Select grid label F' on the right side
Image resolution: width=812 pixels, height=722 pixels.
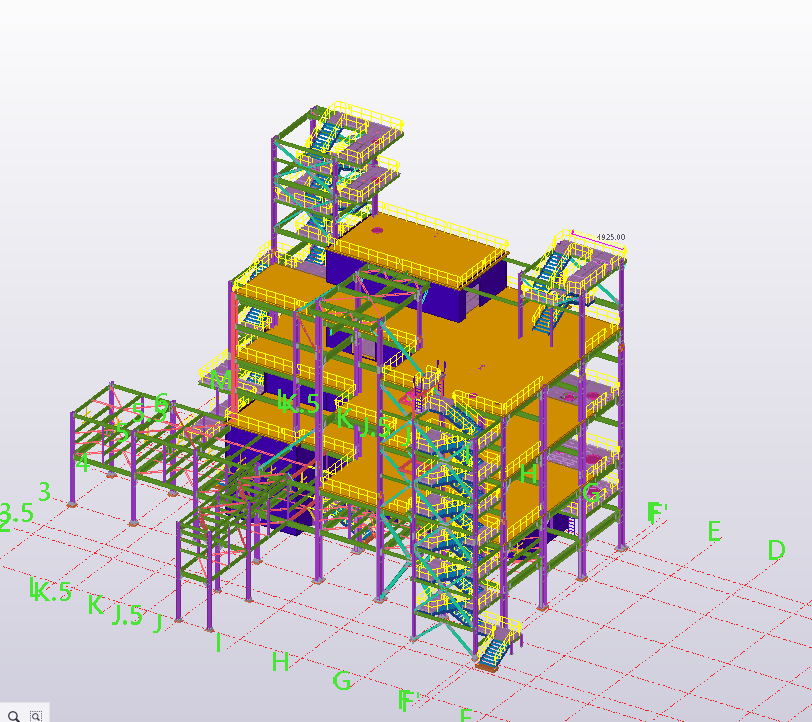click(657, 511)
